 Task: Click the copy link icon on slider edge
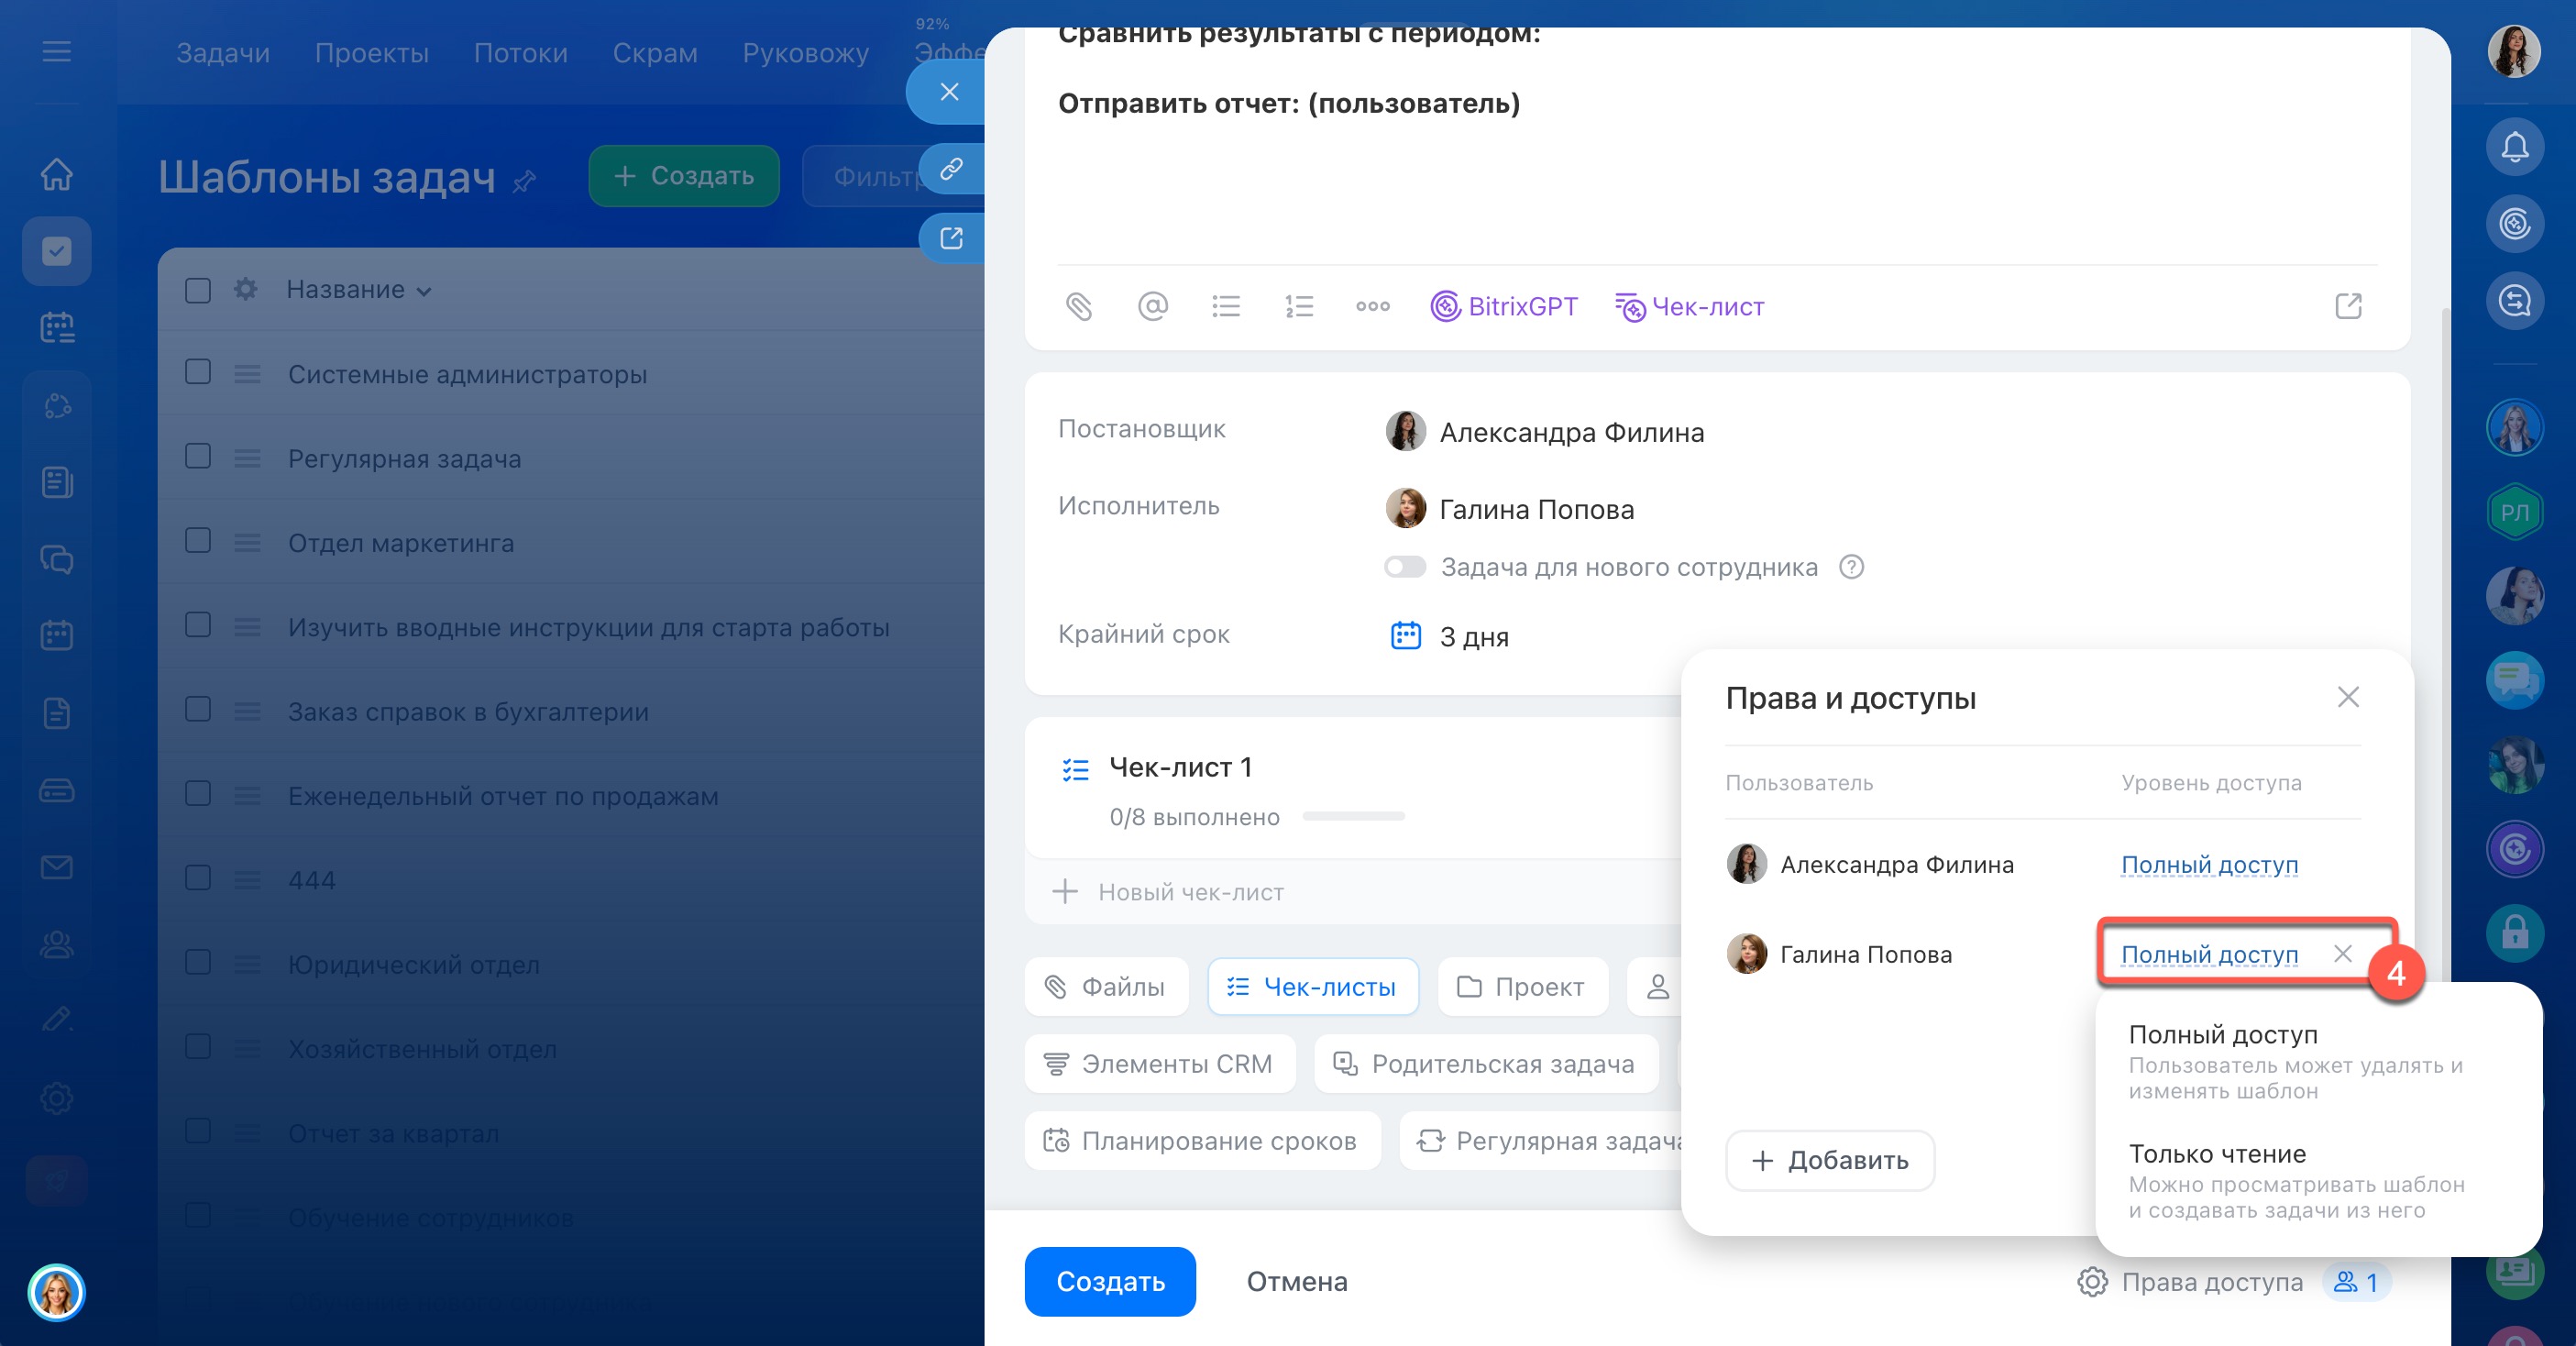tap(951, 168)
